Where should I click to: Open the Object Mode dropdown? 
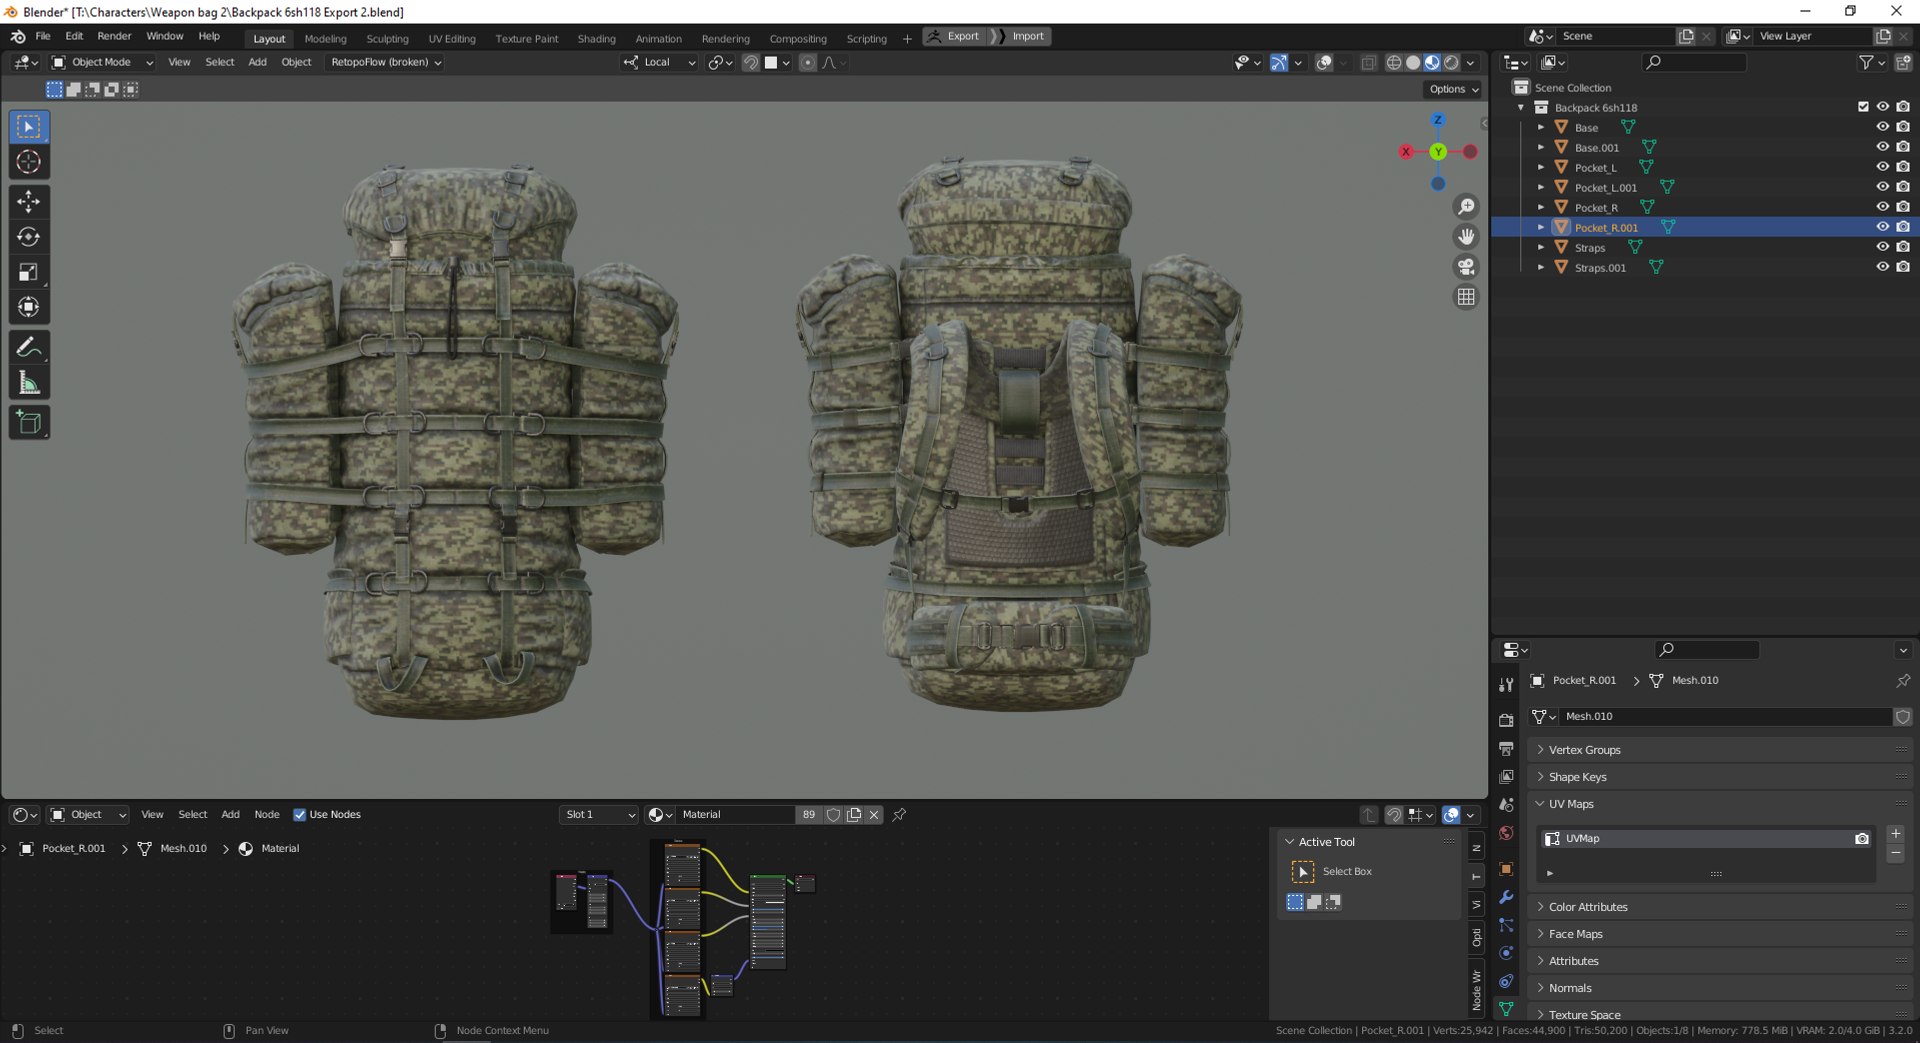click(102, 62)
